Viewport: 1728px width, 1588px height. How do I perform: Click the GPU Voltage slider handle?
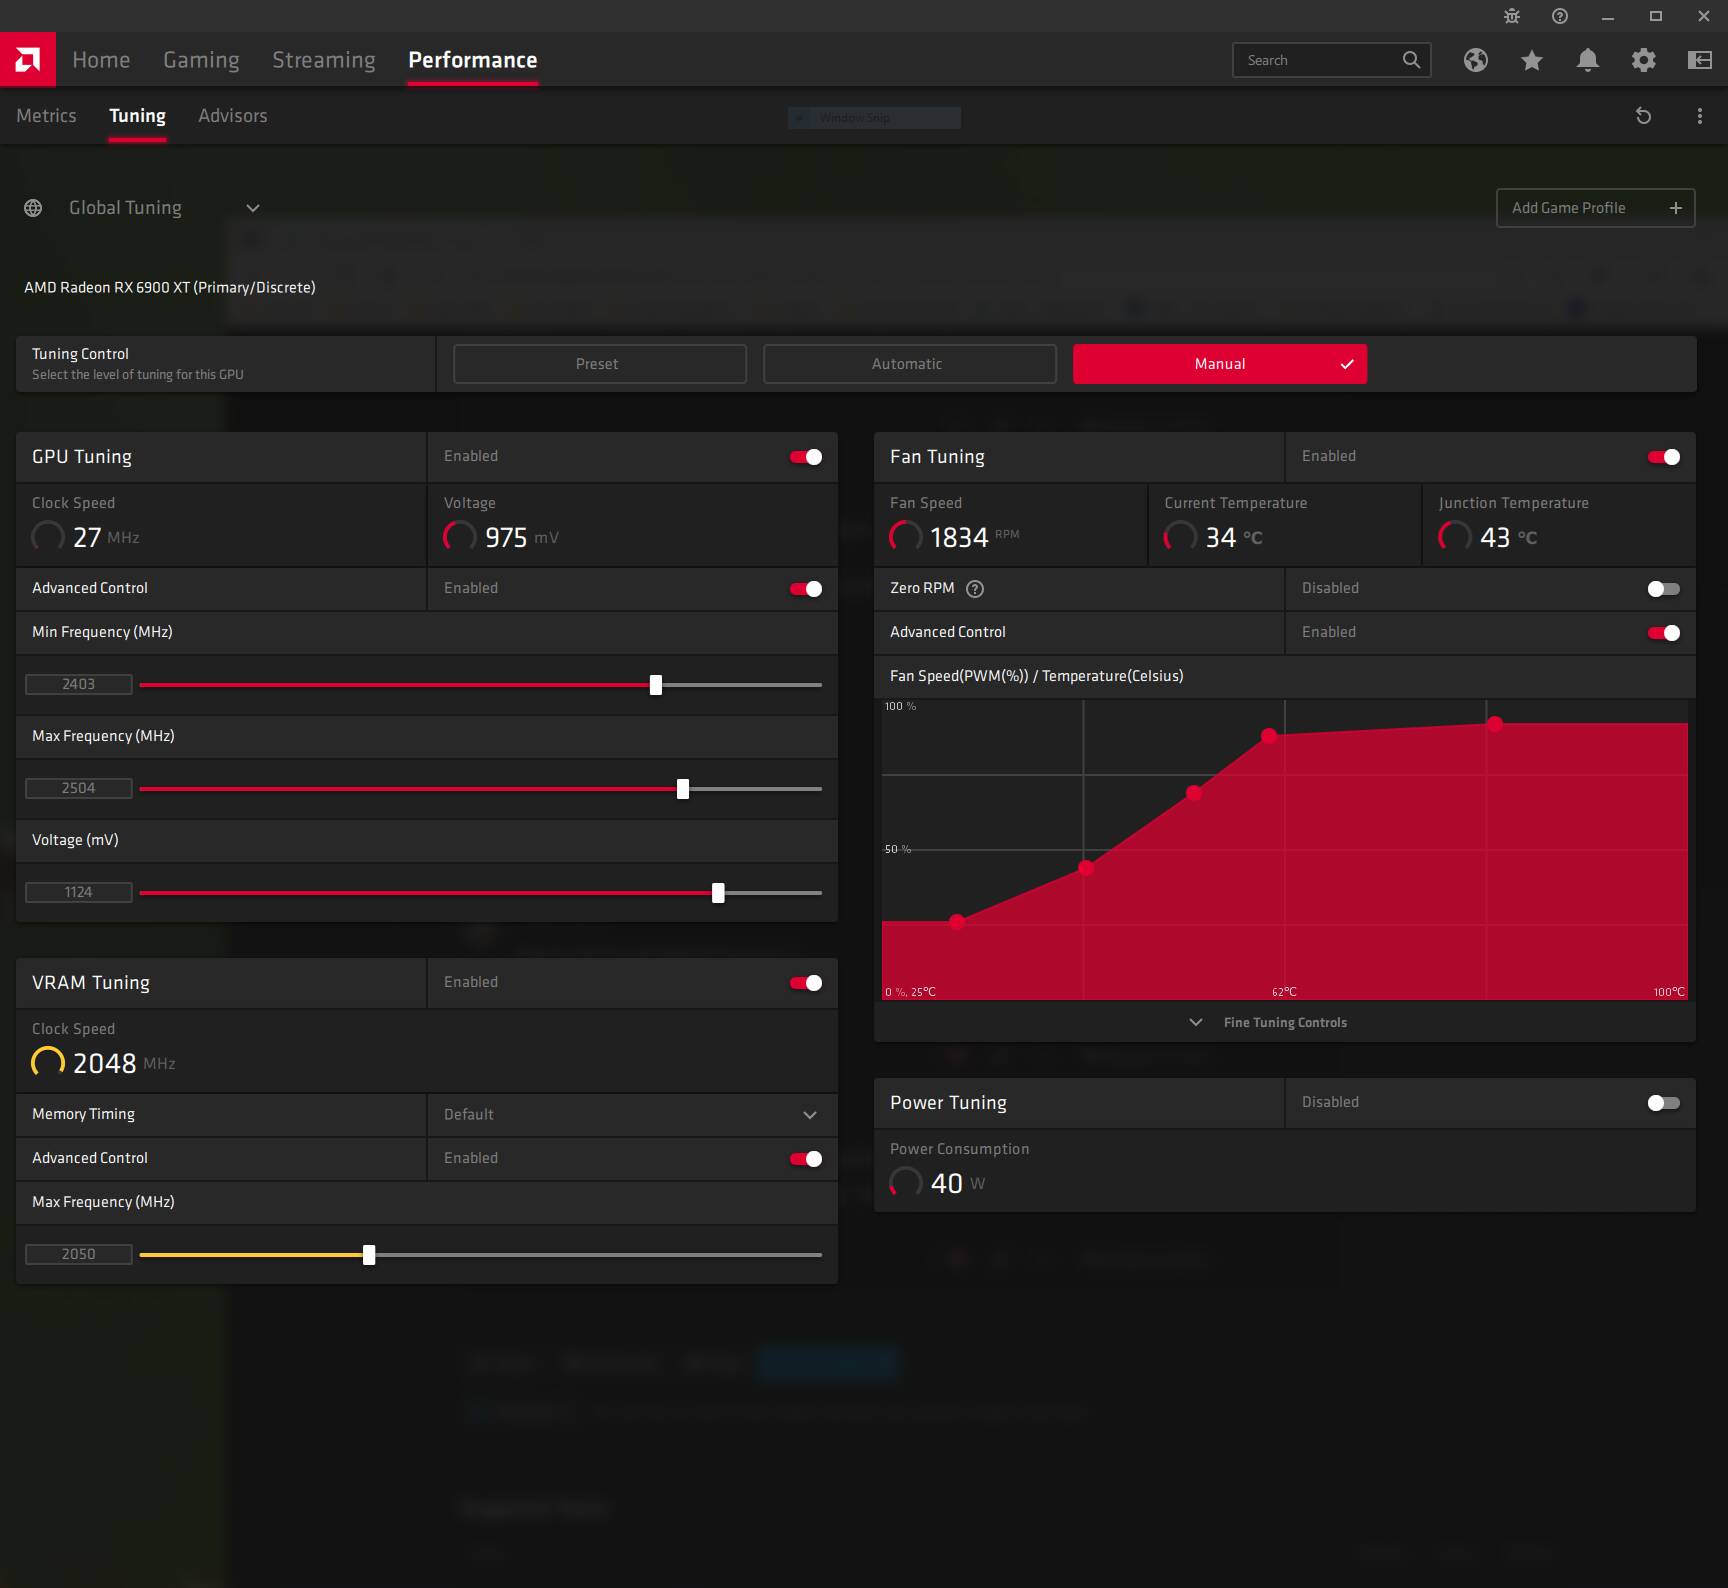pos(718,893)
